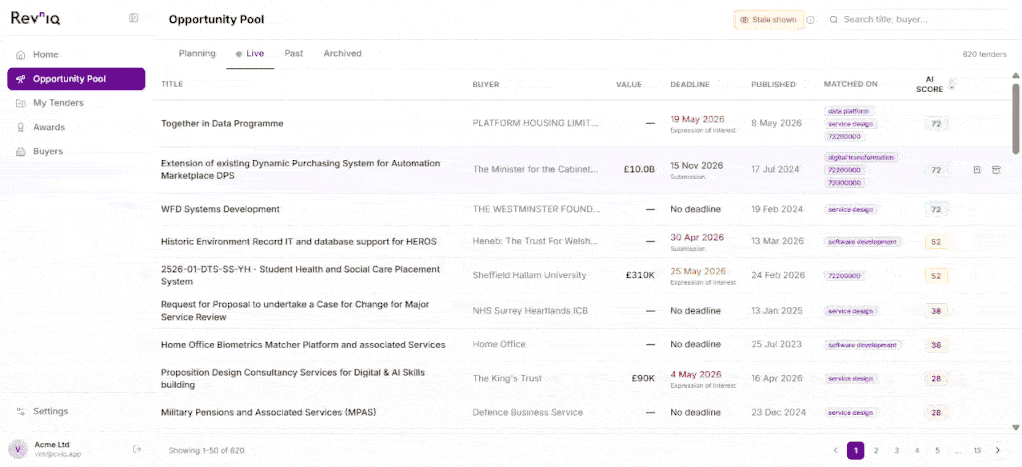Click the digital transformation tag

(x=861, y=157)
